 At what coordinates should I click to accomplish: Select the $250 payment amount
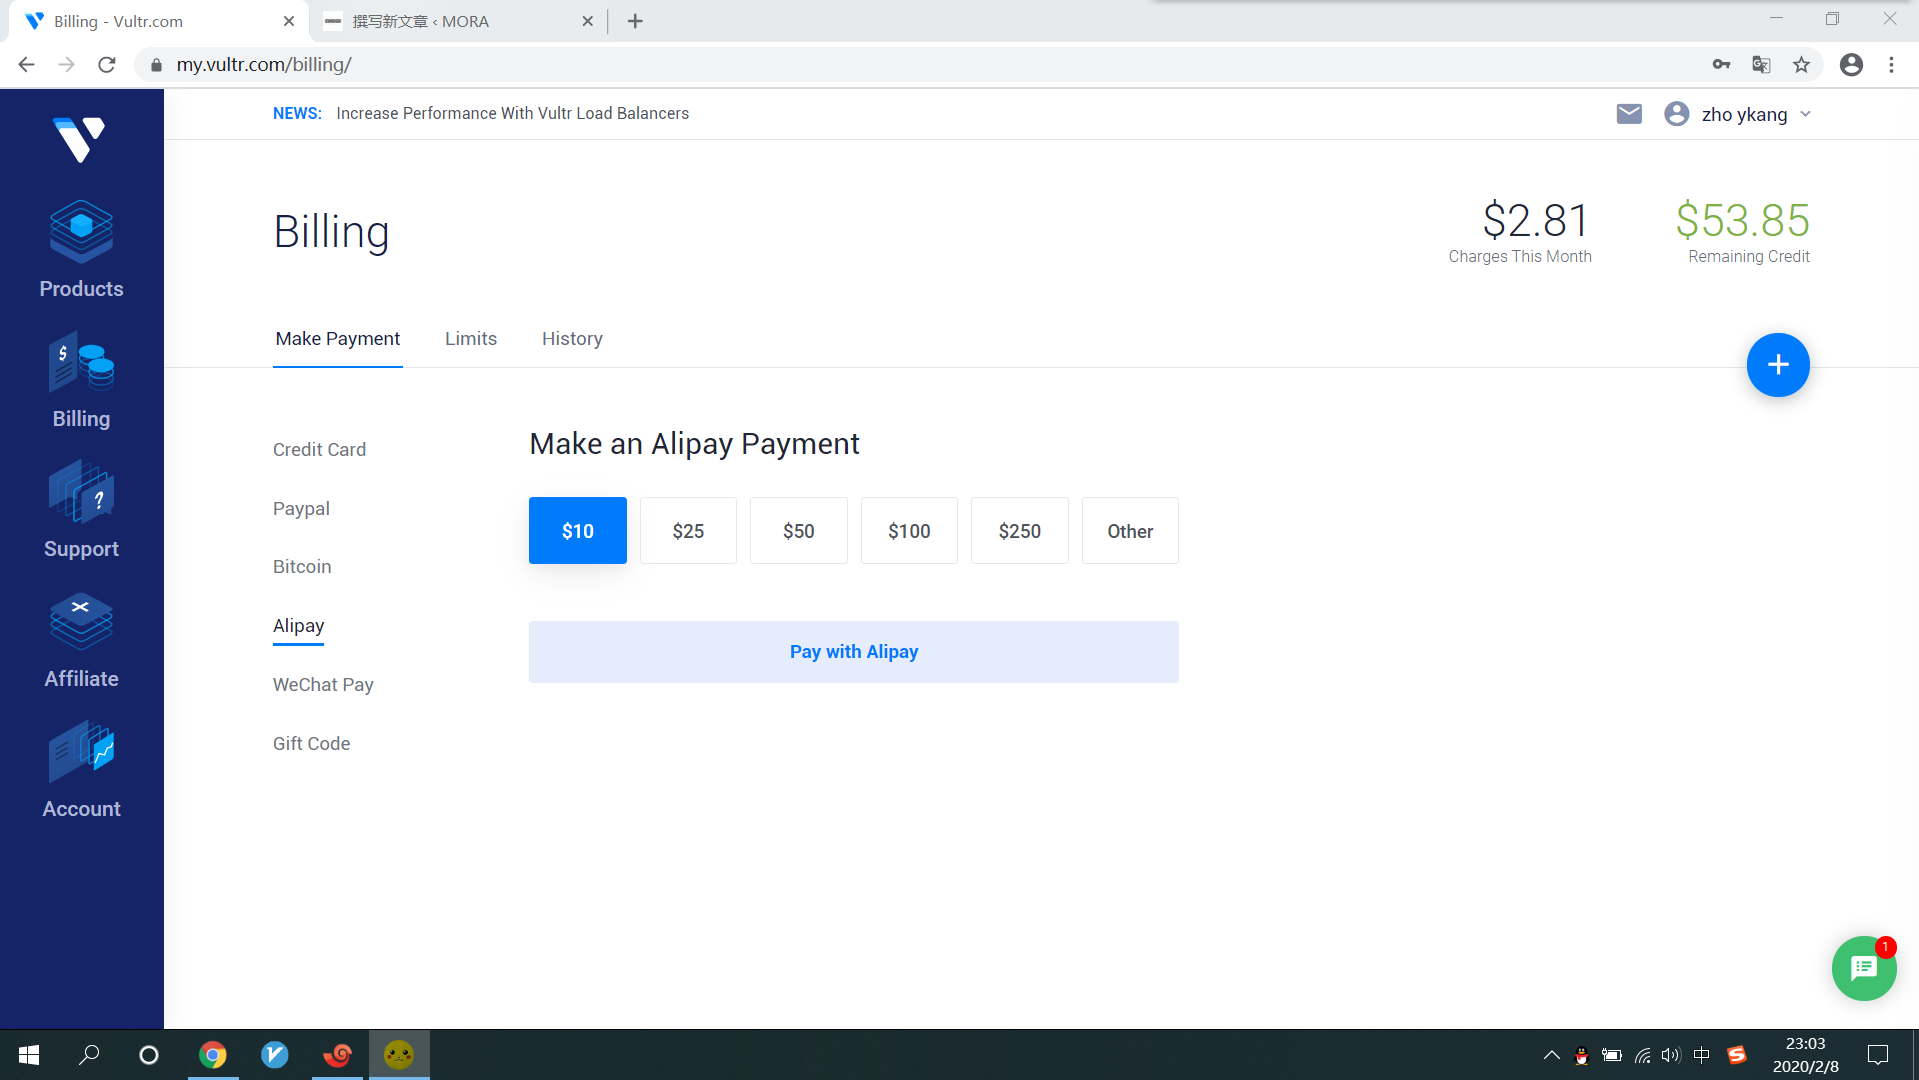click(1020, 531)
